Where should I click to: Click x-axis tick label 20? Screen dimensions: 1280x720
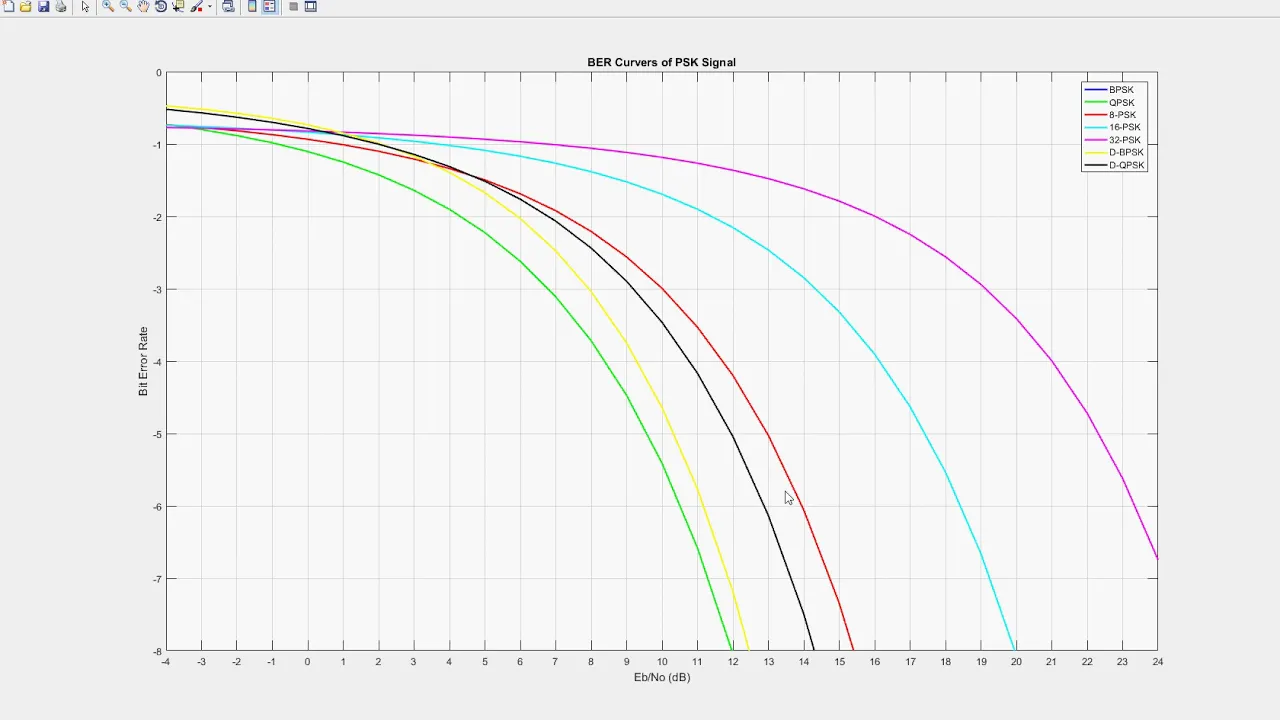(x=1016, y=662)
